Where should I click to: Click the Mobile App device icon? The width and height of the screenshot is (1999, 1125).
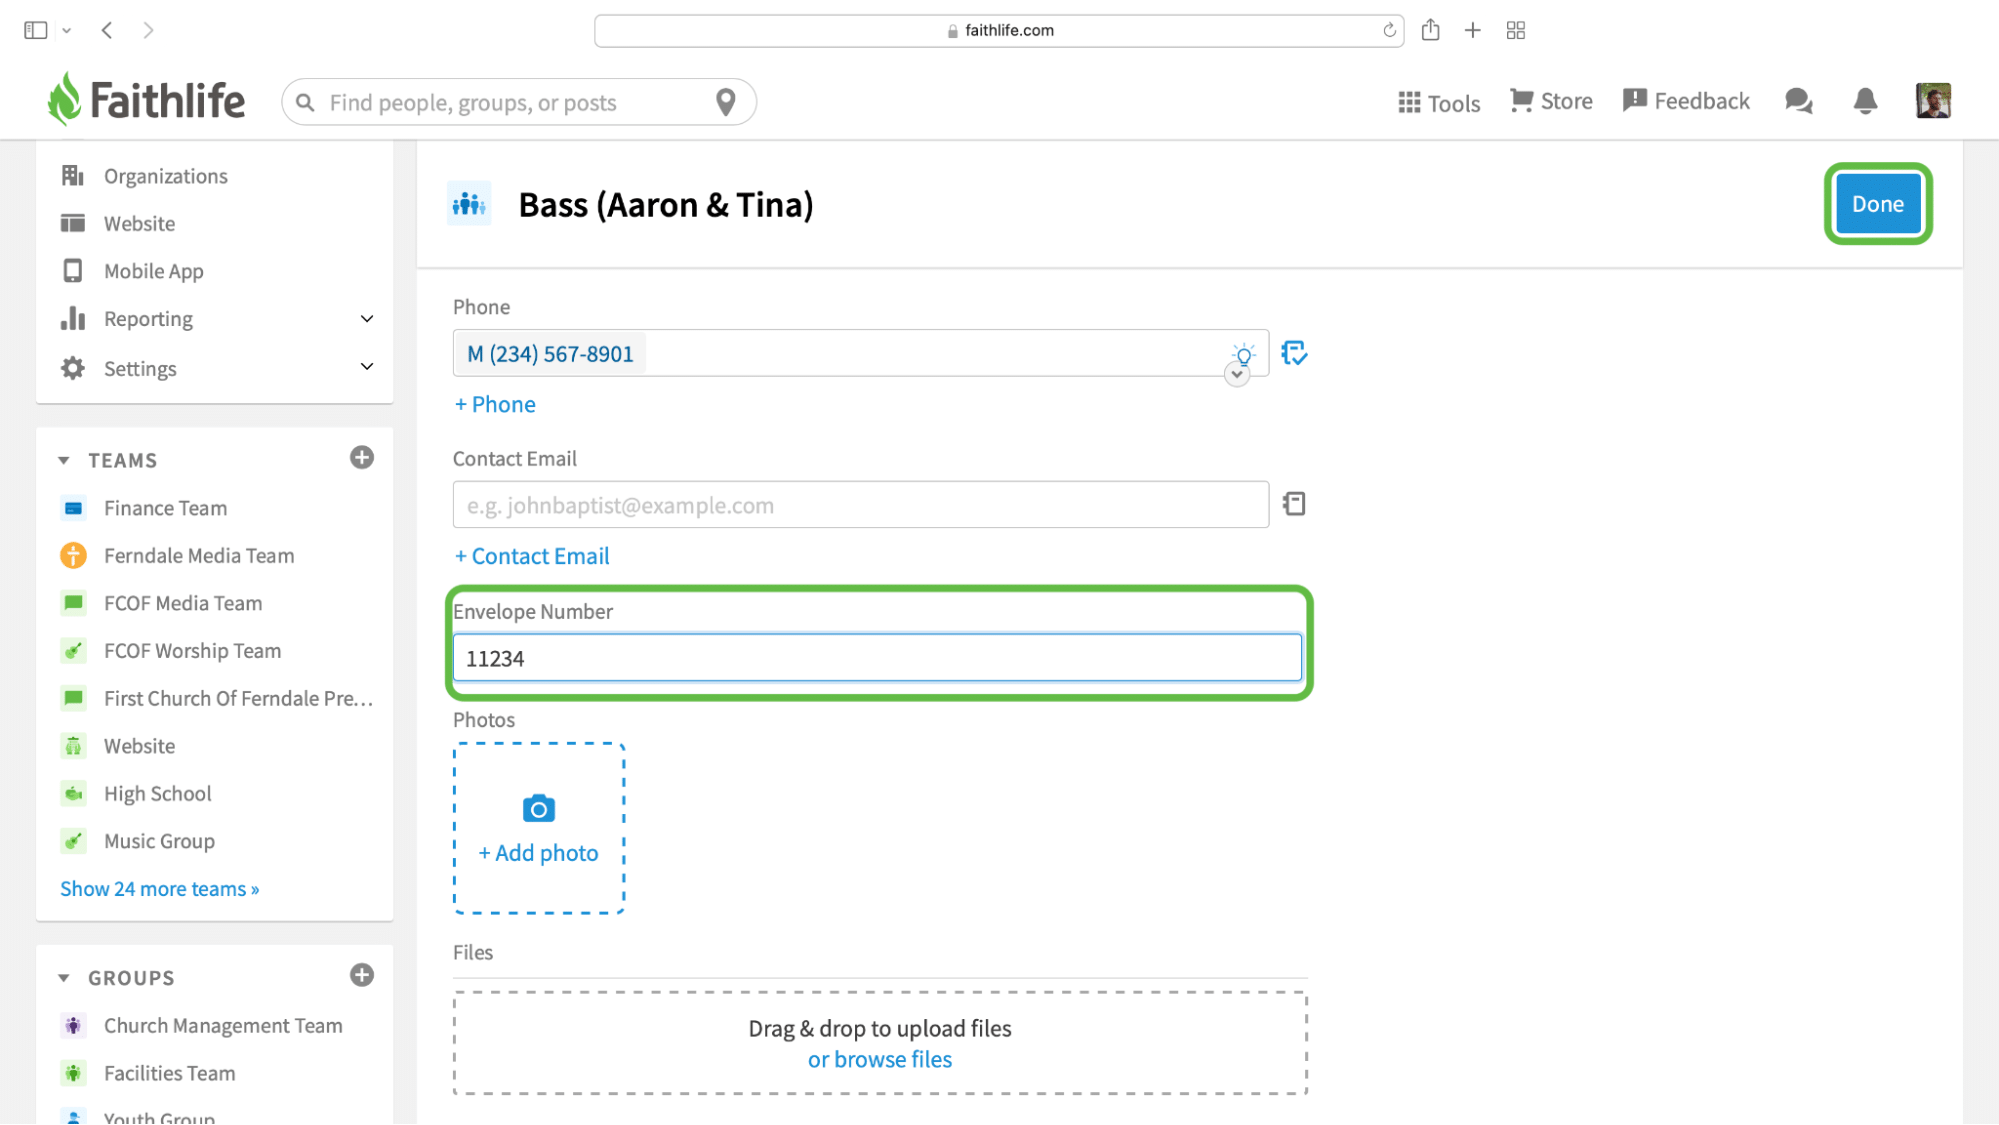tap(73, 271)
